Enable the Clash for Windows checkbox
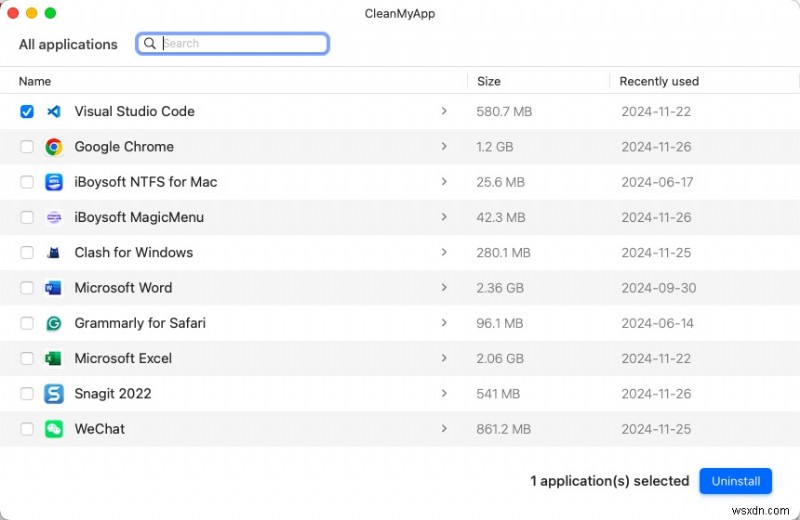This screenshot has height=520, width=800. pos(27,253)
